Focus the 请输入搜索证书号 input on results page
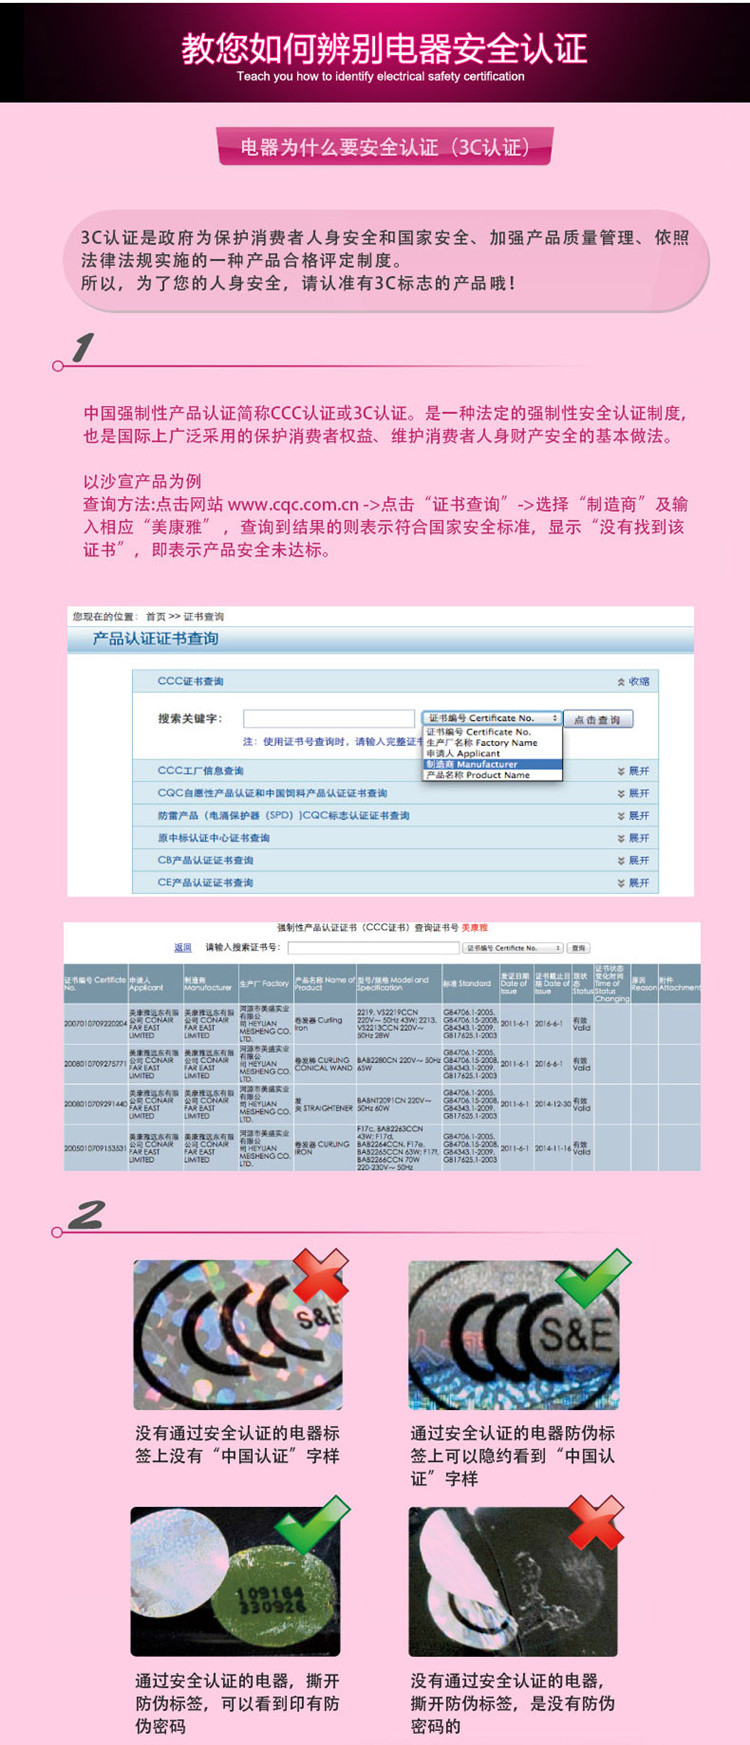The image size is (750, 1745). (374, 947)
